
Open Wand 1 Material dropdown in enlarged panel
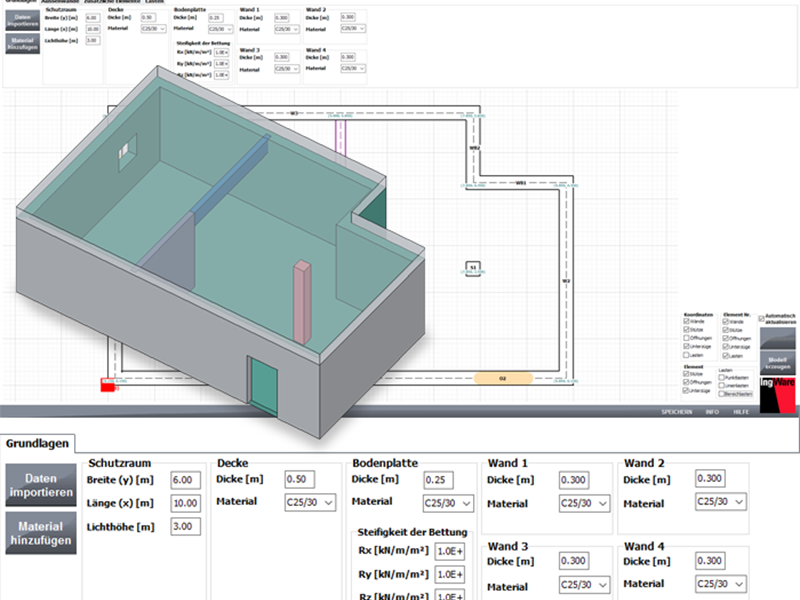click(583, 503)
